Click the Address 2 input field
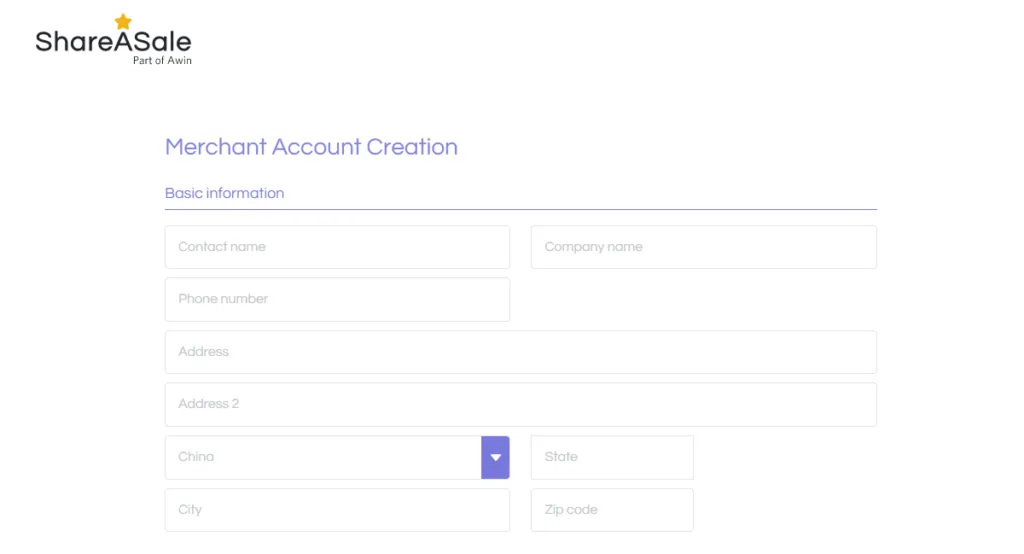 click(x=520, y=404)
